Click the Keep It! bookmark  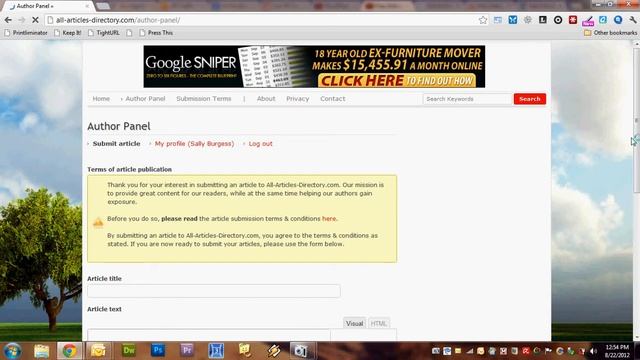click(x=68, y=33)
